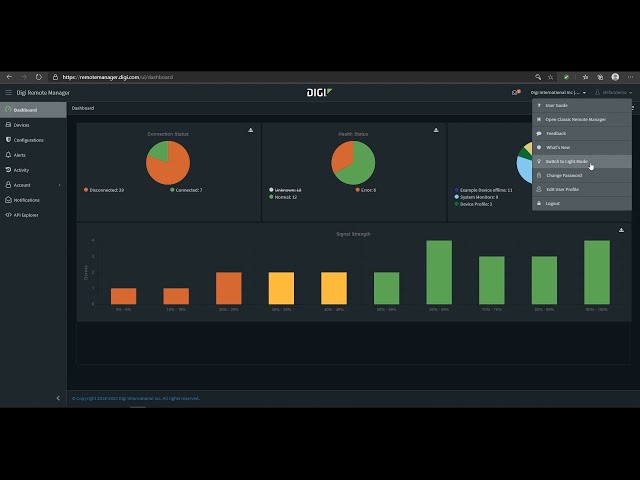640x480 pixels.
Task: Open Alerts in the sidebar
Action: [x=33, y=155]
